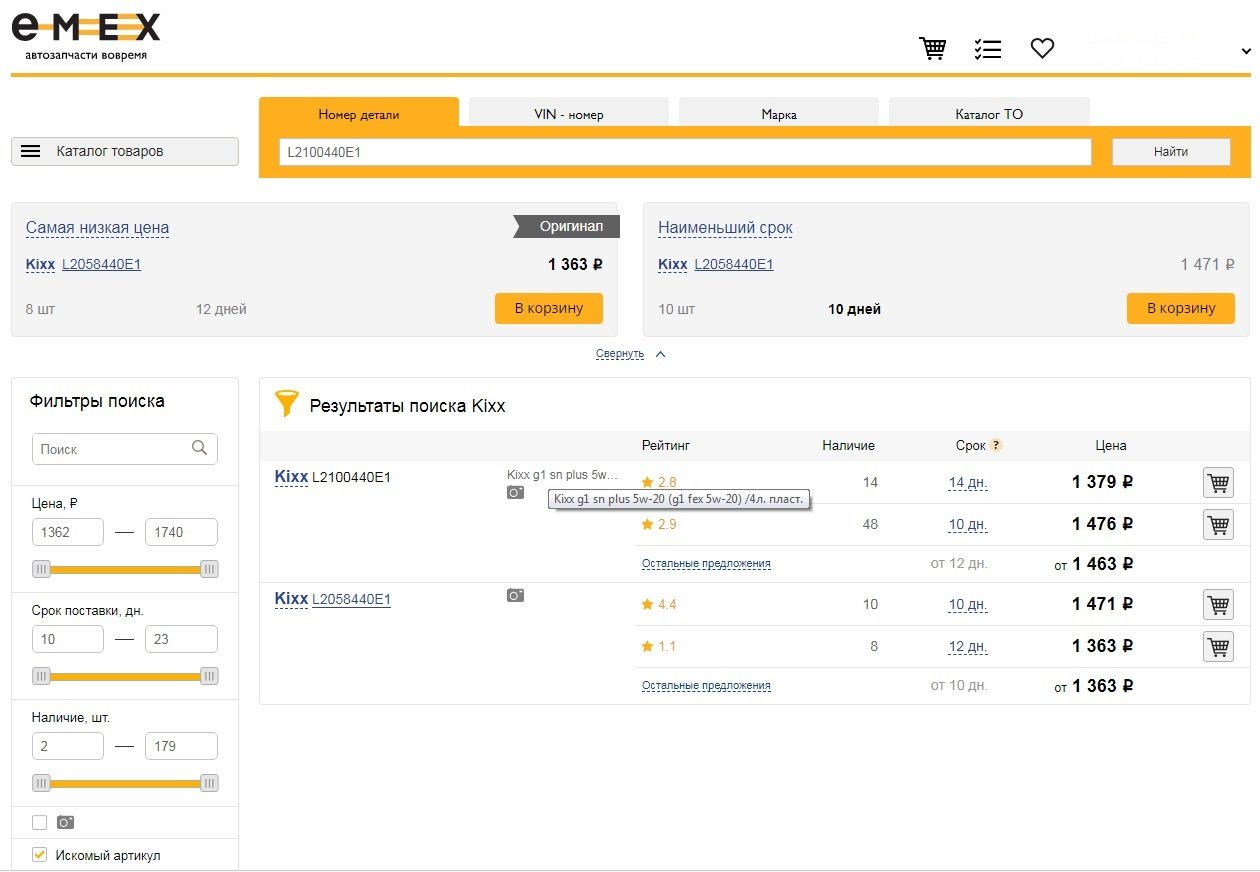Click the Срок help question mark icon

[997, 445]
